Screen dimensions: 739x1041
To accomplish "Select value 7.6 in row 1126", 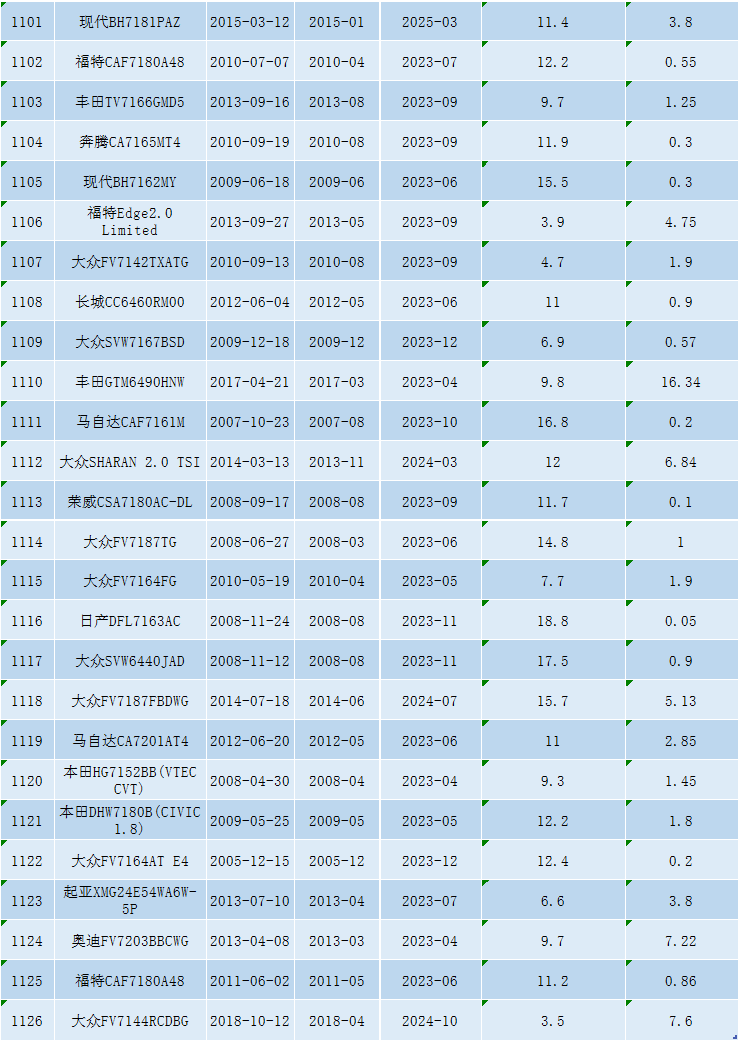I will pos(681,1021).
